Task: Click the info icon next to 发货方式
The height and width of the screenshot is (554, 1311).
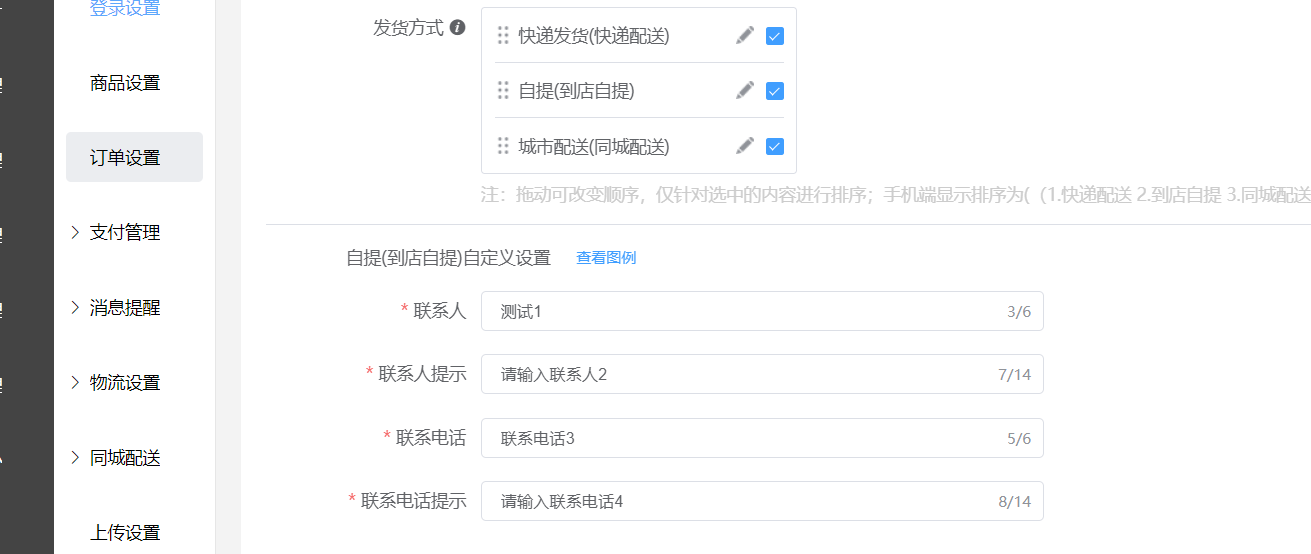Action: [x=458, y=28]
